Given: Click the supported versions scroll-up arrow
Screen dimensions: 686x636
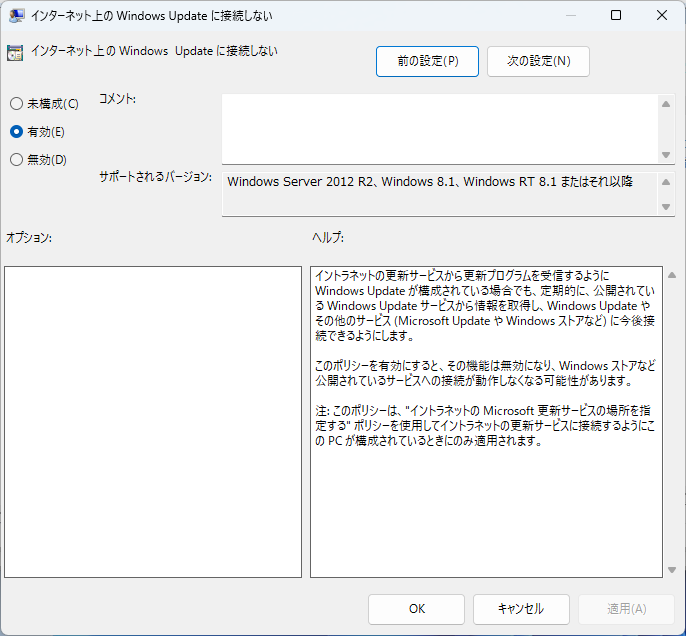Looking at the screenshot, I should click(x=667, y=179).
